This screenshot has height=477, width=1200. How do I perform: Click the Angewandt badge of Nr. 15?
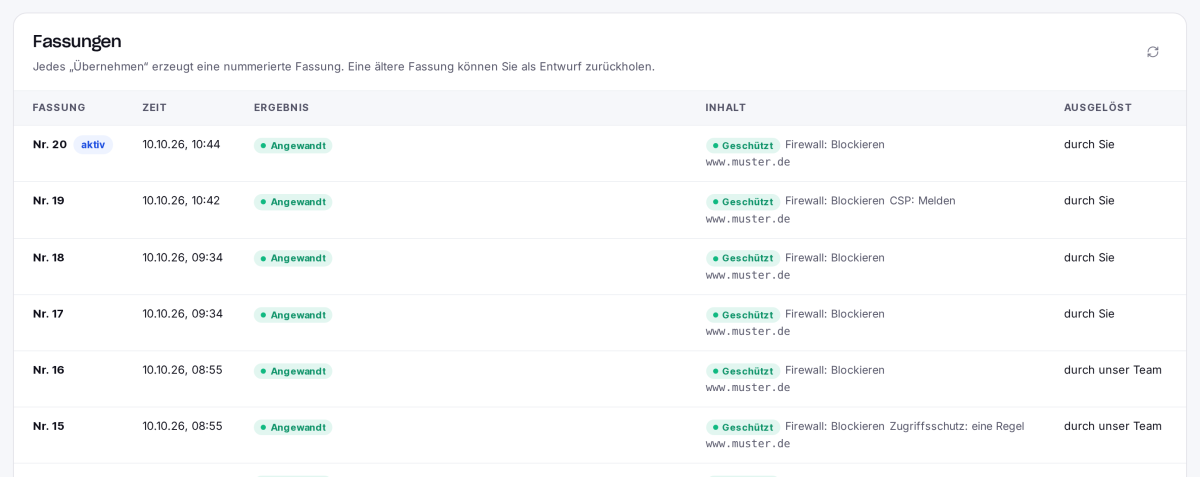pyautogui.click(x=293, y=427)
